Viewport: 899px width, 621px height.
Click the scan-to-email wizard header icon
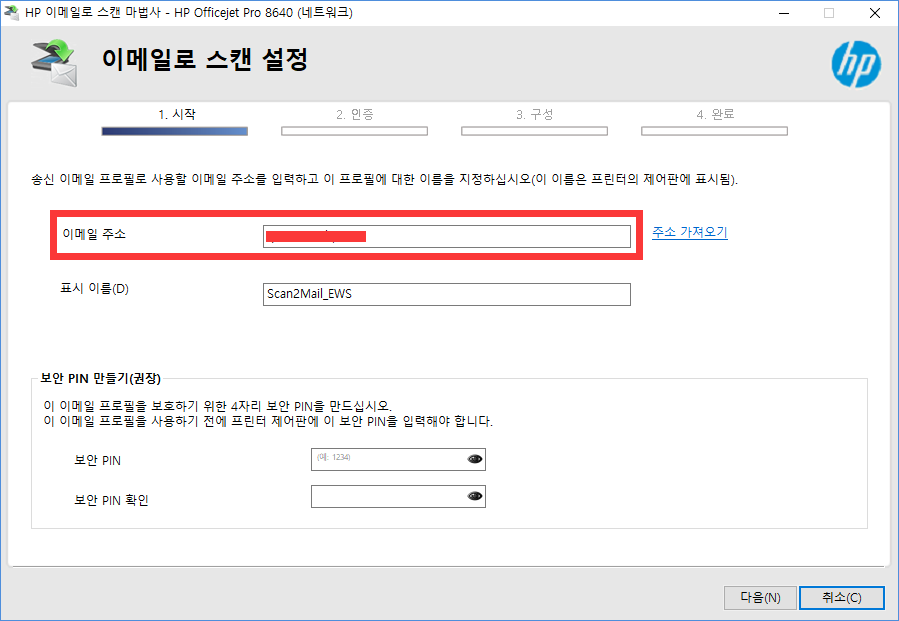point(54,63)
